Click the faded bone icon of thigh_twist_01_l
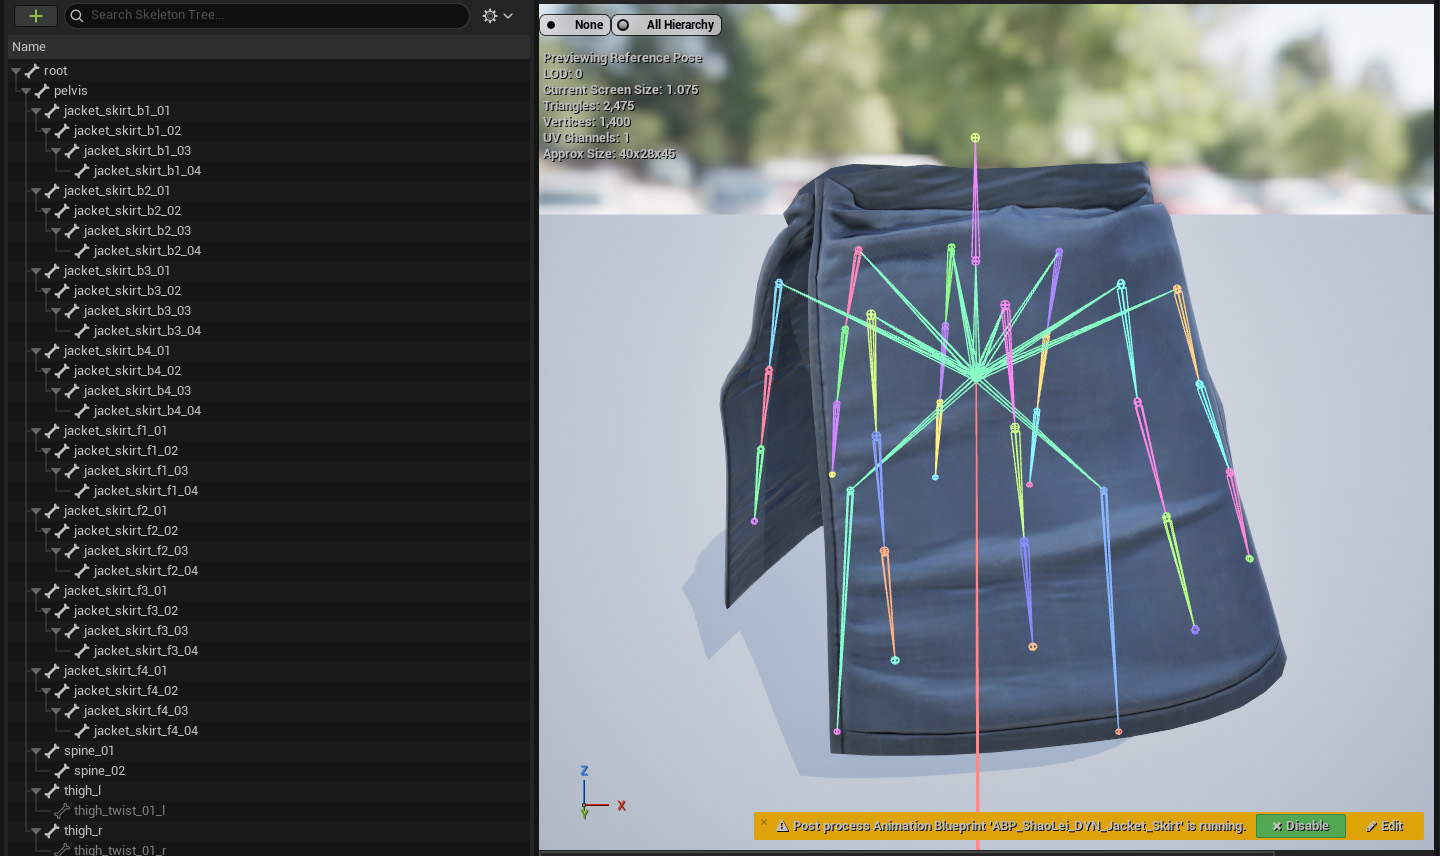The image size is (1440, 856). [x=62, y=811]
